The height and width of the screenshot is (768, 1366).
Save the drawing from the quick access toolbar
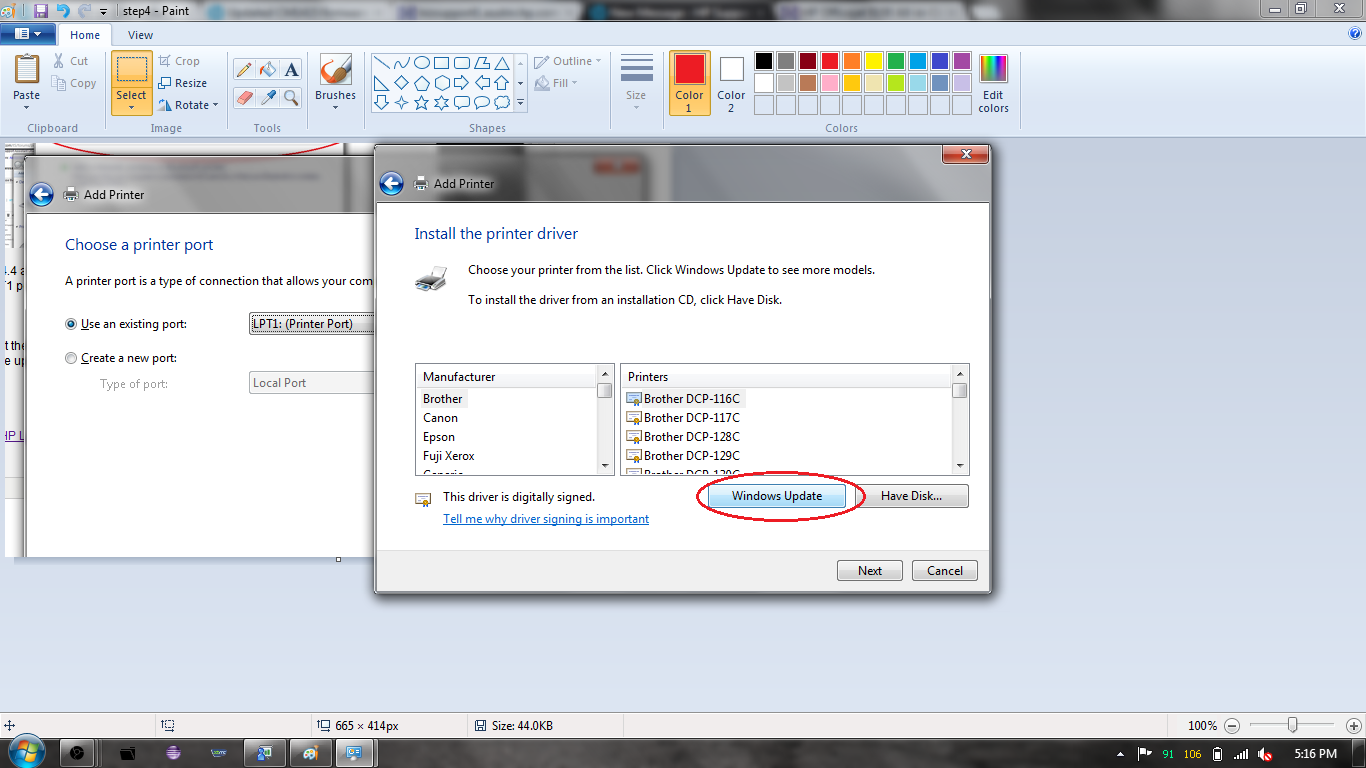(x=41, y=11)
